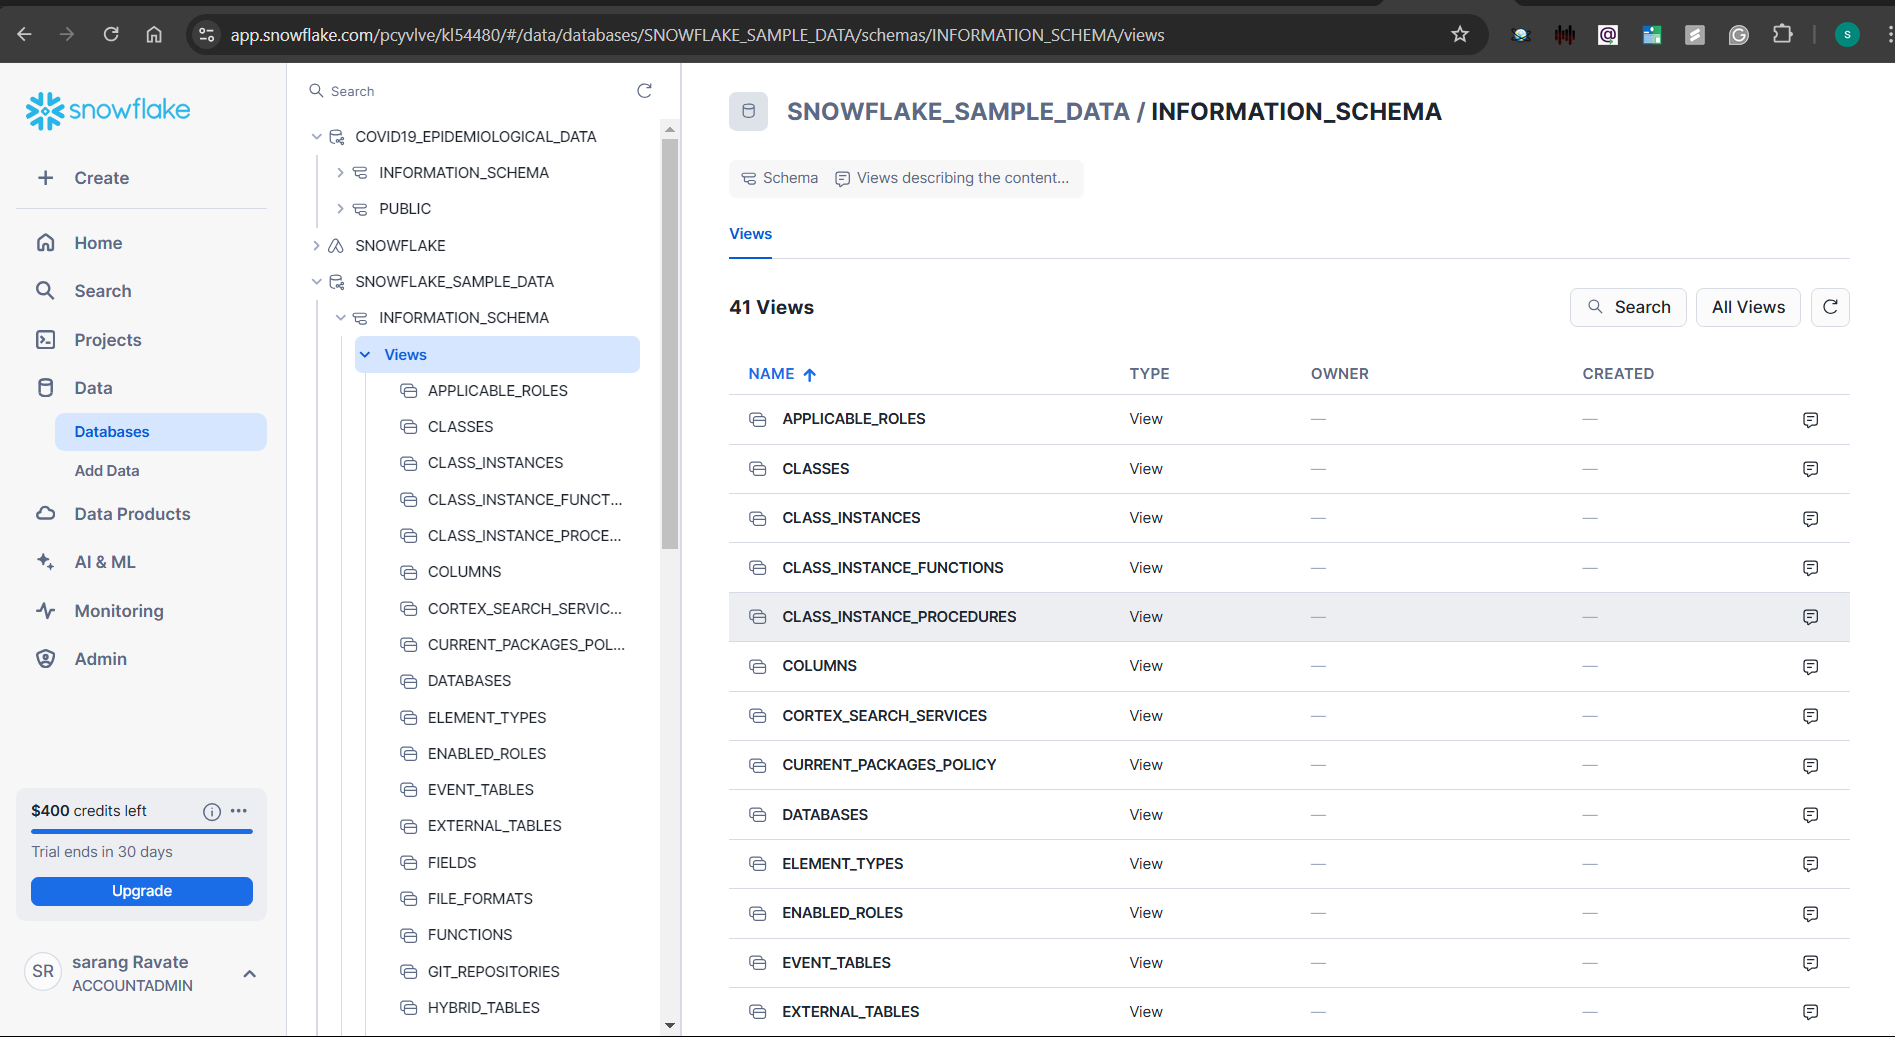Click the Snowflake logo

pos(108,110)
